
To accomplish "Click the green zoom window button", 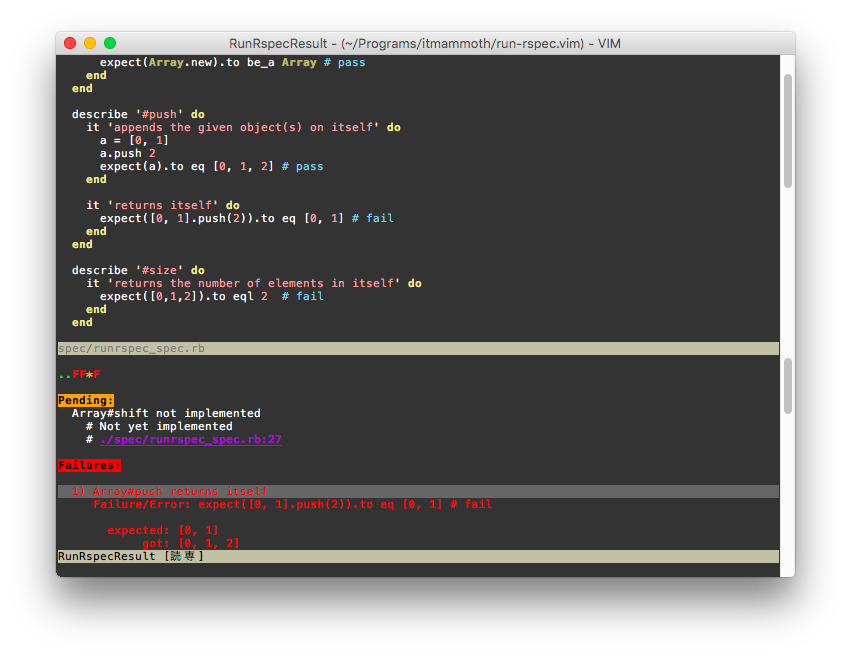I will click(110, 43).
